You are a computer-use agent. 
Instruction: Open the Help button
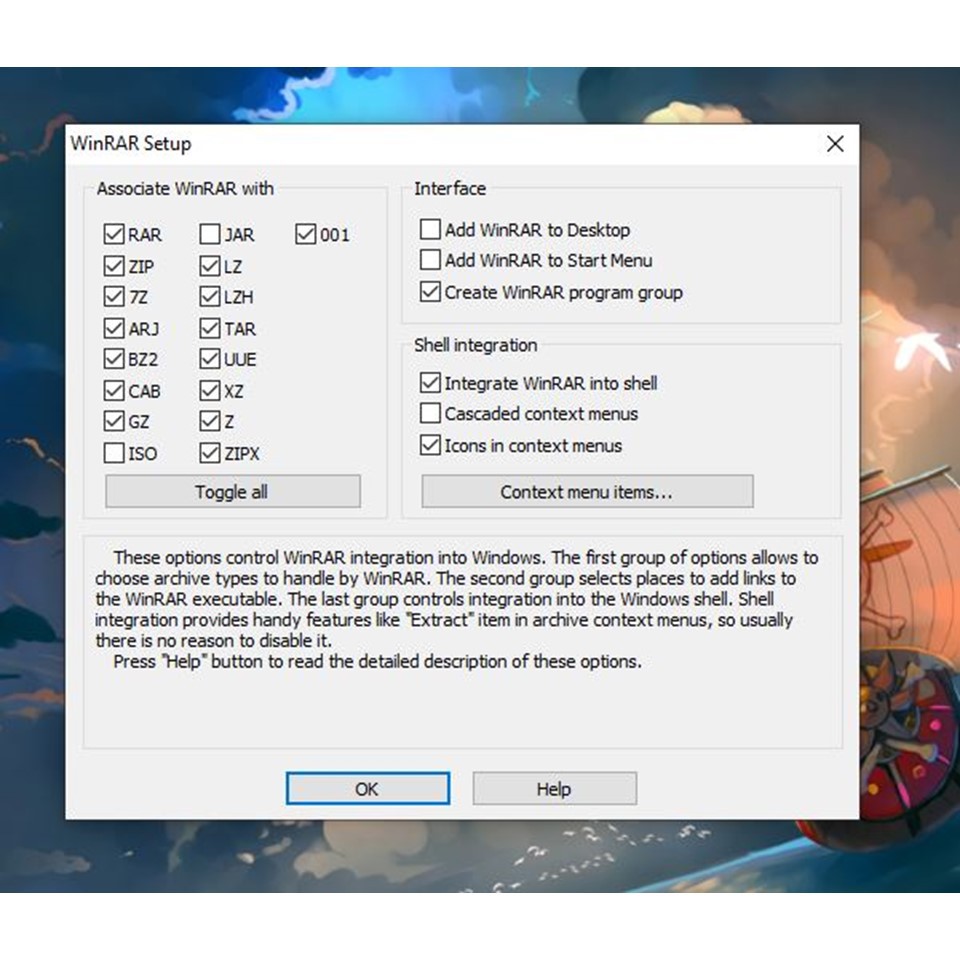554,789
